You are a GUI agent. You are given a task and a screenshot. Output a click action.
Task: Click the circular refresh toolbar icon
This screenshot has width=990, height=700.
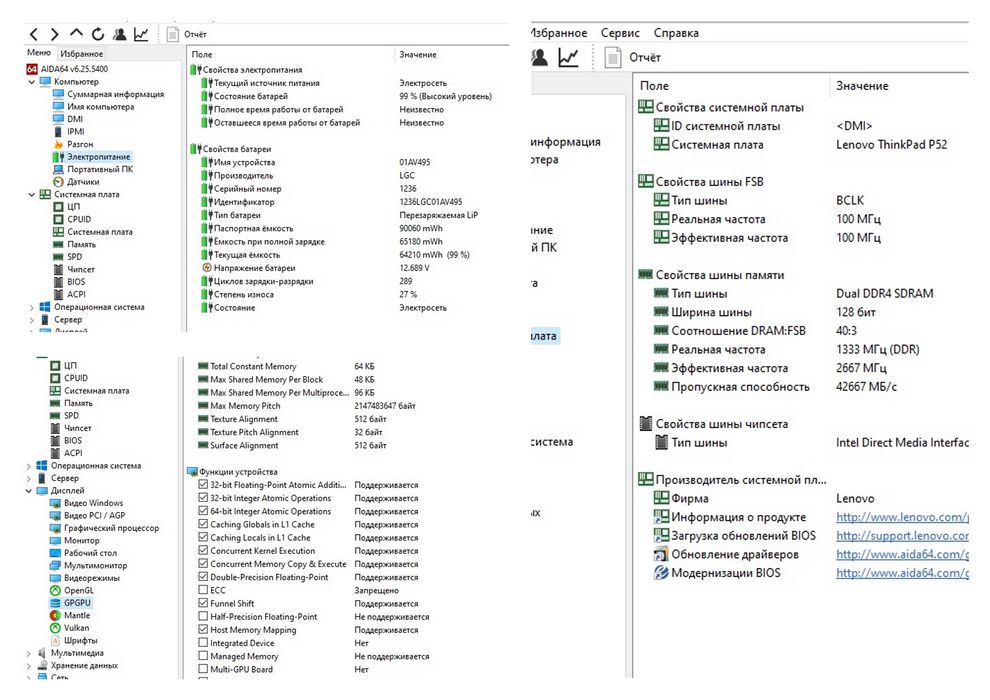pos(97,34)
